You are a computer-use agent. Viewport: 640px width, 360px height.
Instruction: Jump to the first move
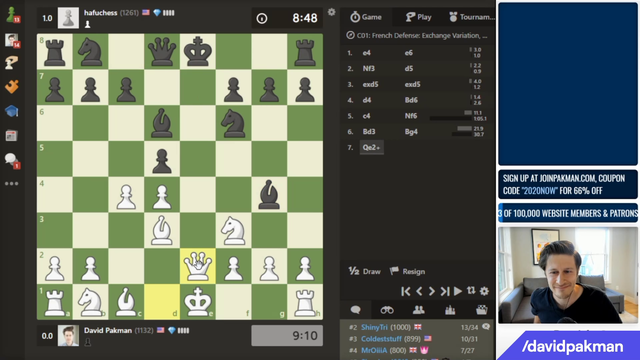[x=406, y=291]
